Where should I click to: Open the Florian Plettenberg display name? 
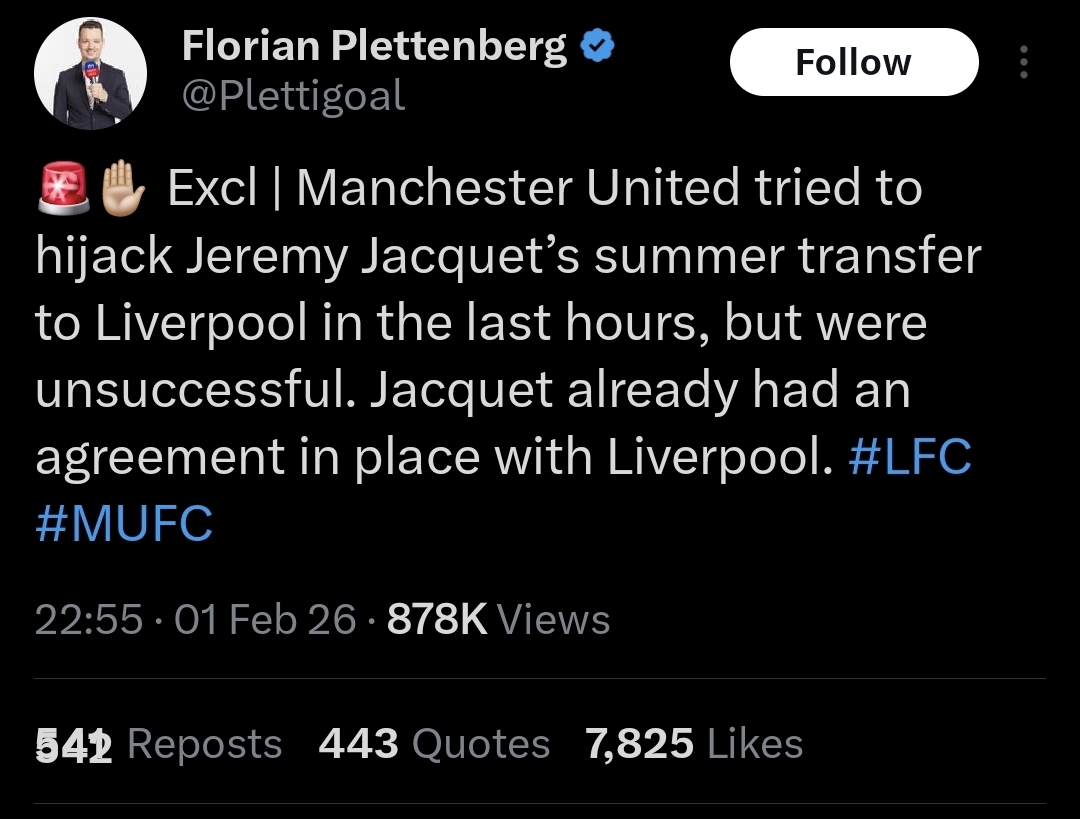pos(374,46)
